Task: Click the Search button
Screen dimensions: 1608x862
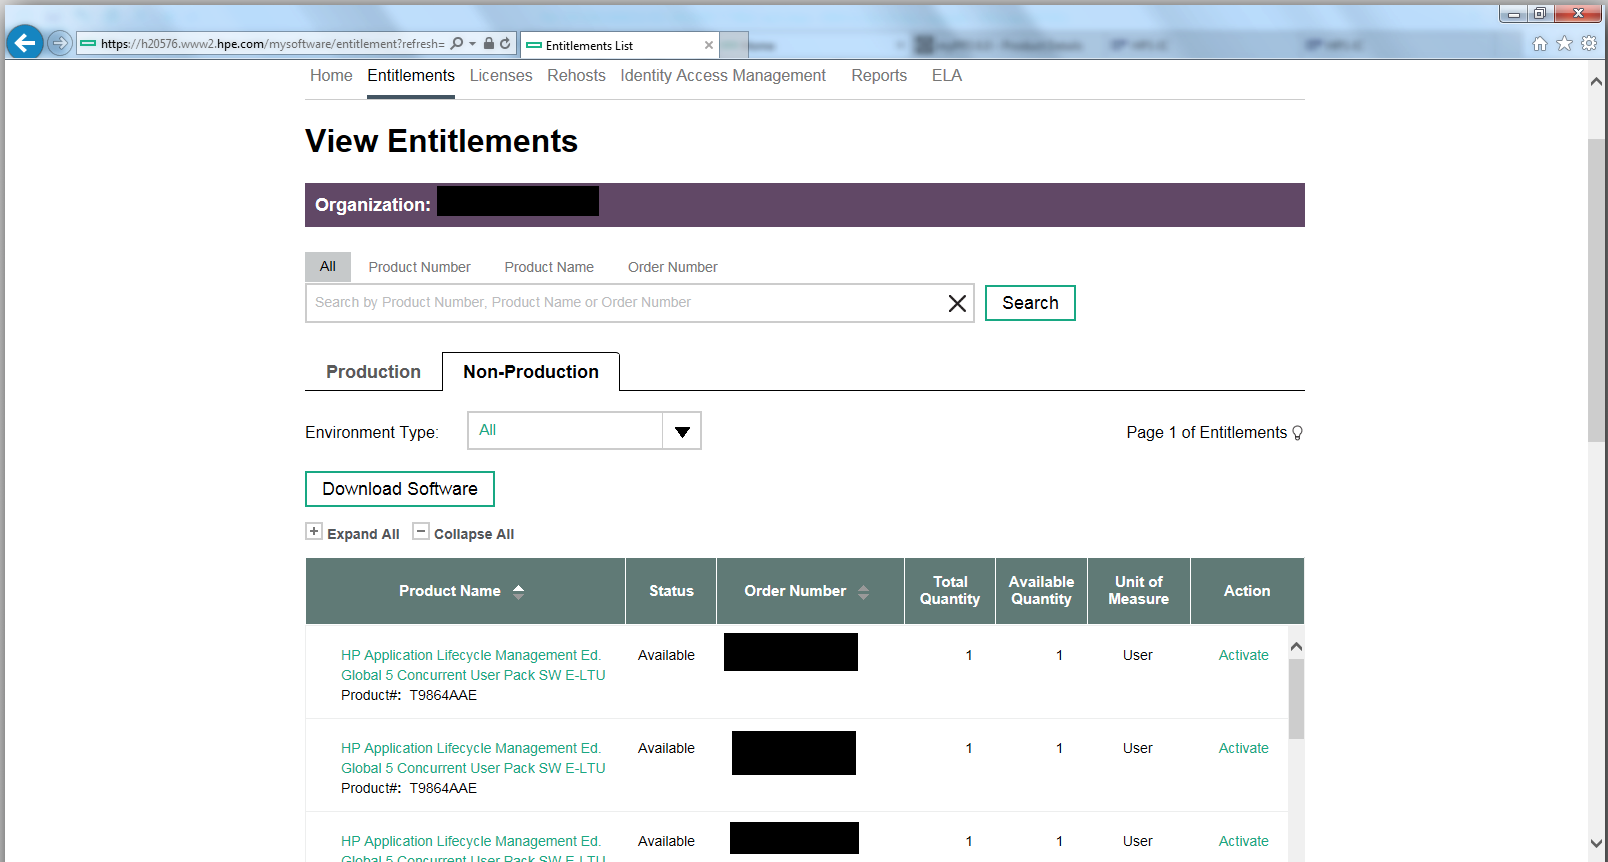Action: (x=1030, y=303)
